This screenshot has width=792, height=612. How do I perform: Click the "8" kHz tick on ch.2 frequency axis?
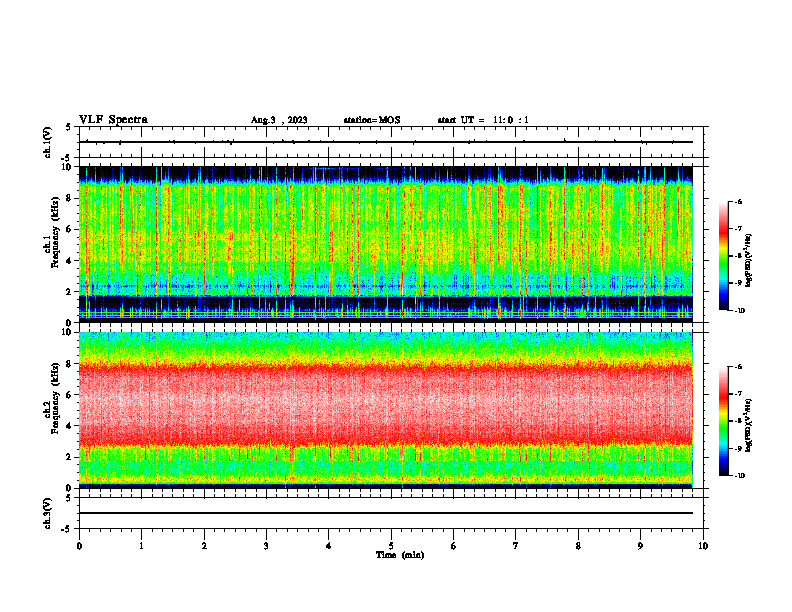(x=70, y=364)
